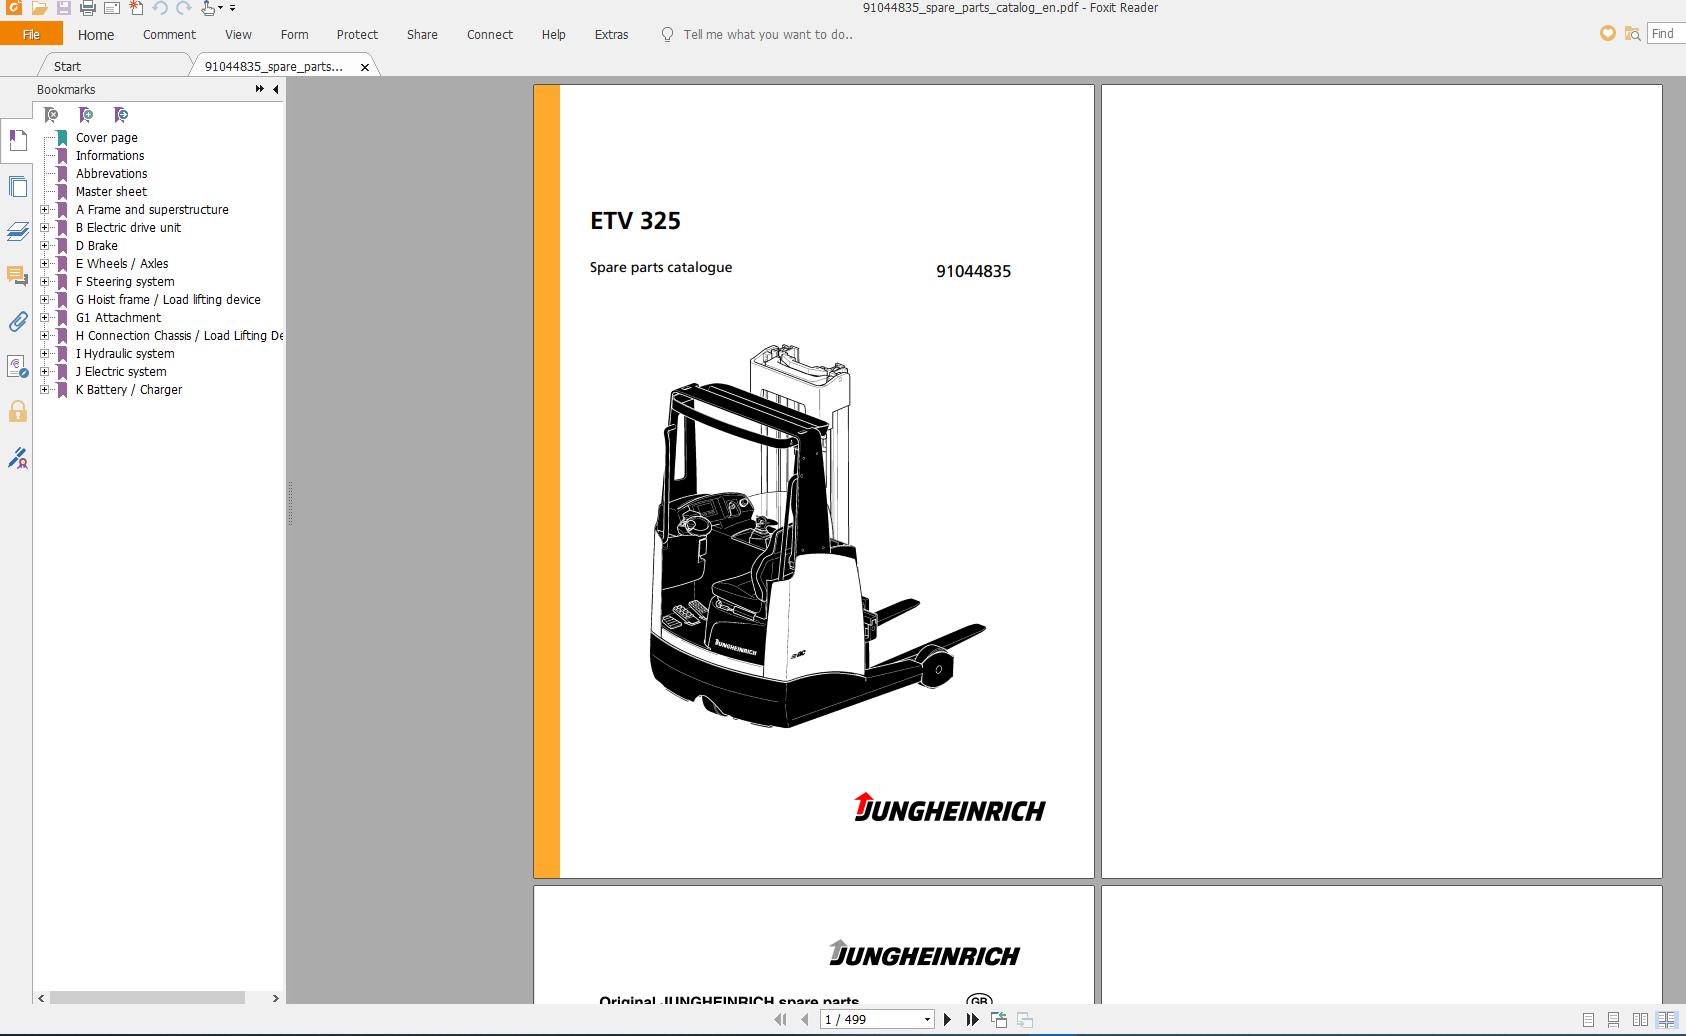The height and width of the screenshot is (1036, 1686).
Task: Jump to the Master sheet bookmark
Action: 111,192
